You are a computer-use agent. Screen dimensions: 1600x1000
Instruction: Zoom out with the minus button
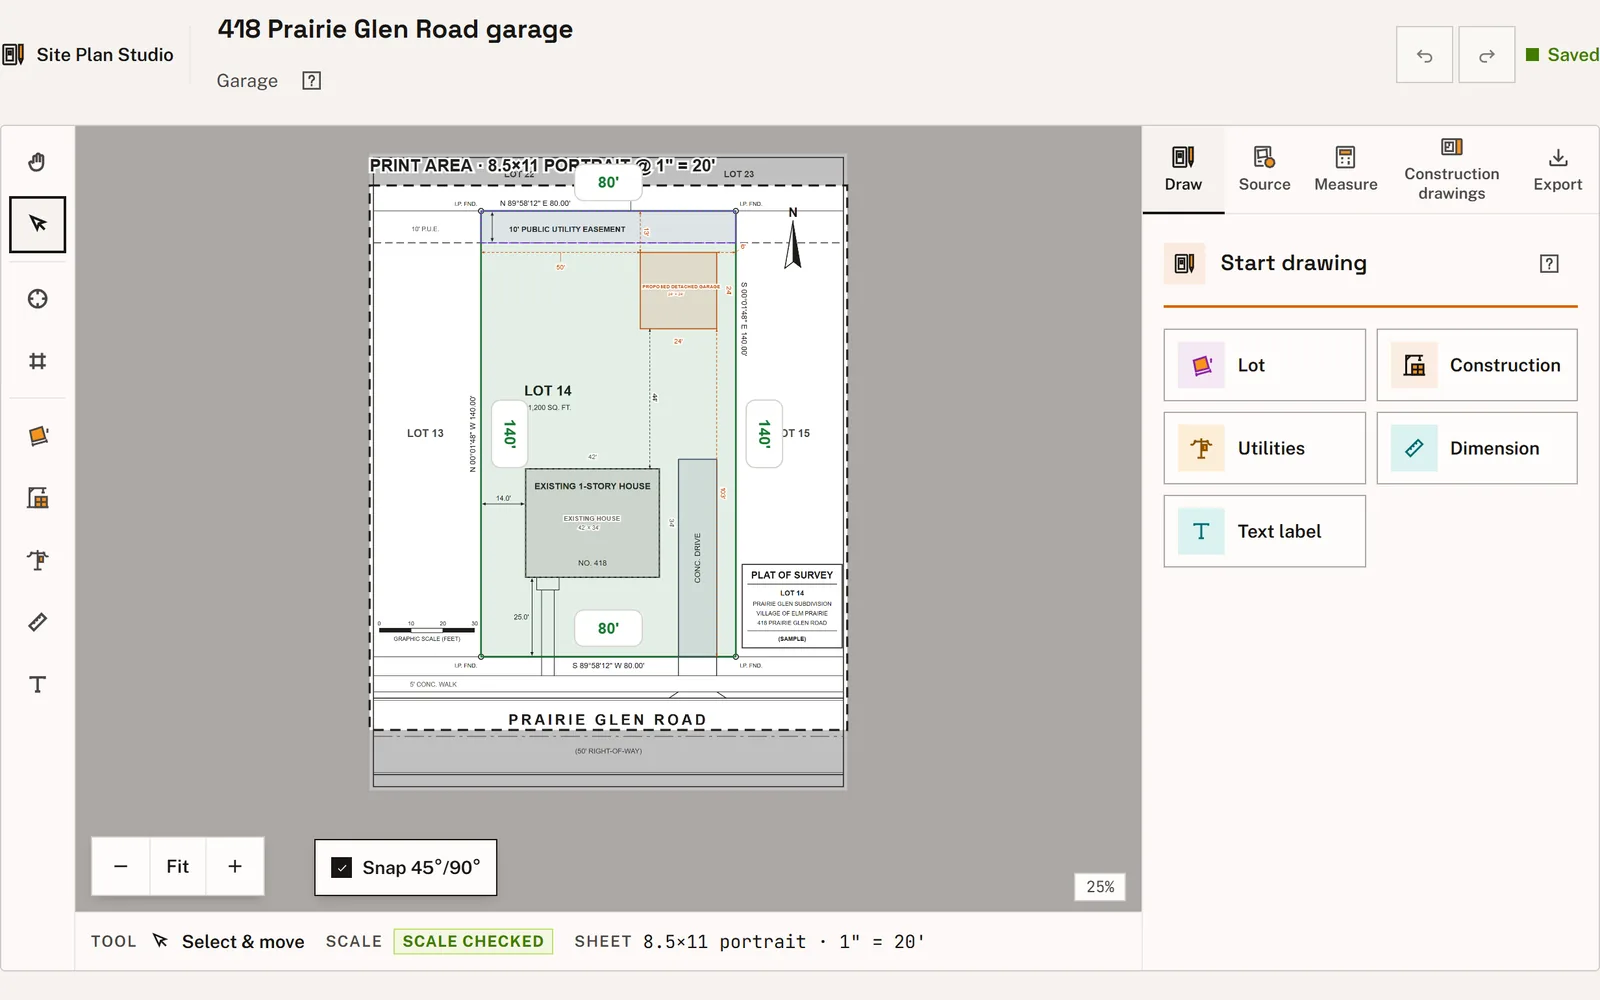[121, 866]
